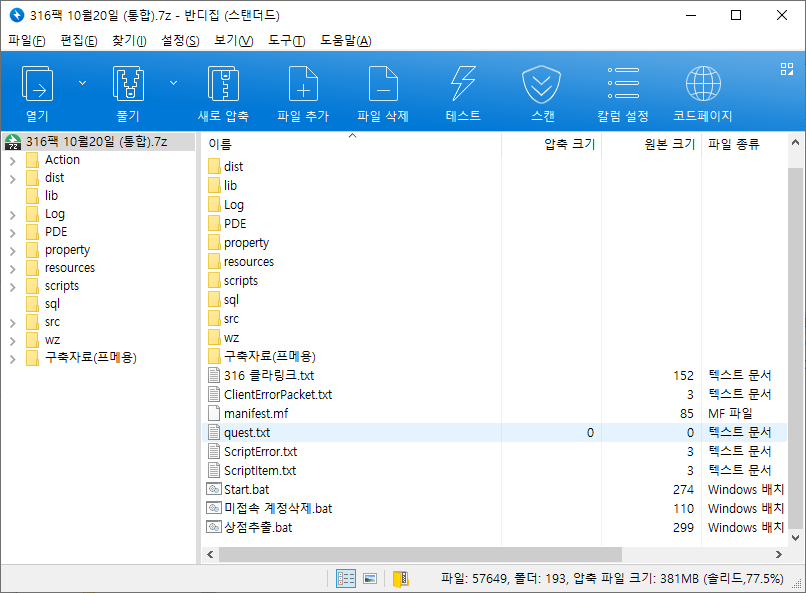Click the toolbar layout grid icon
The image size is (806, 593).
click(x=786, y=69)
